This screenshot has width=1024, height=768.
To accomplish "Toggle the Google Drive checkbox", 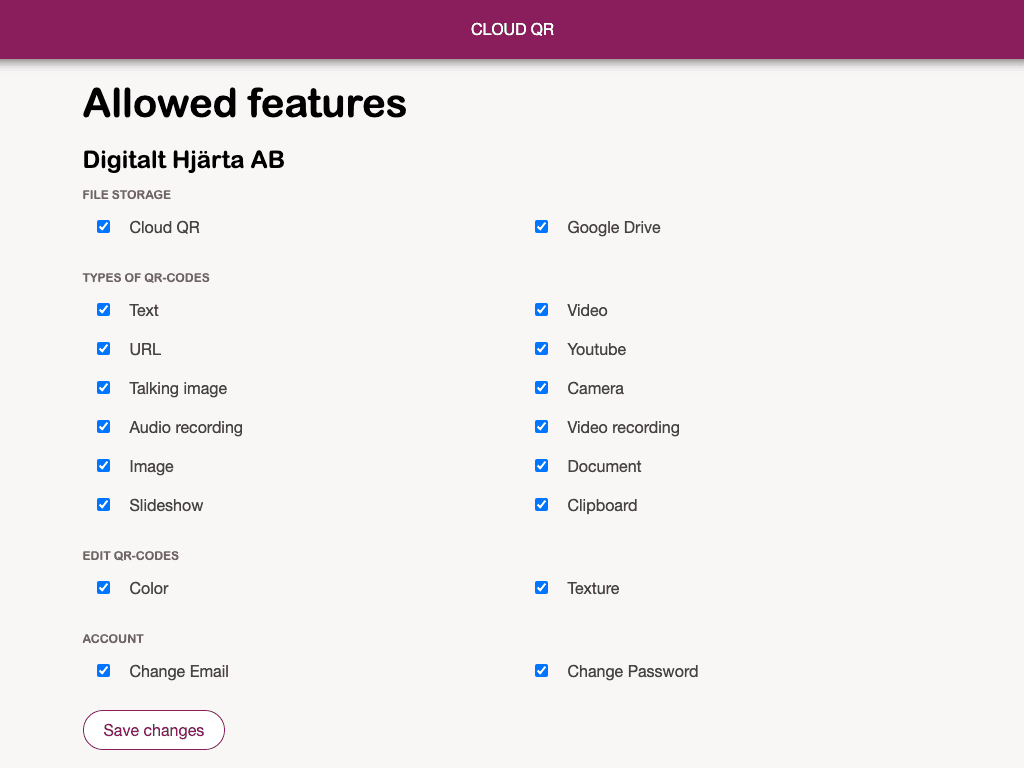I will click(541, 226).
